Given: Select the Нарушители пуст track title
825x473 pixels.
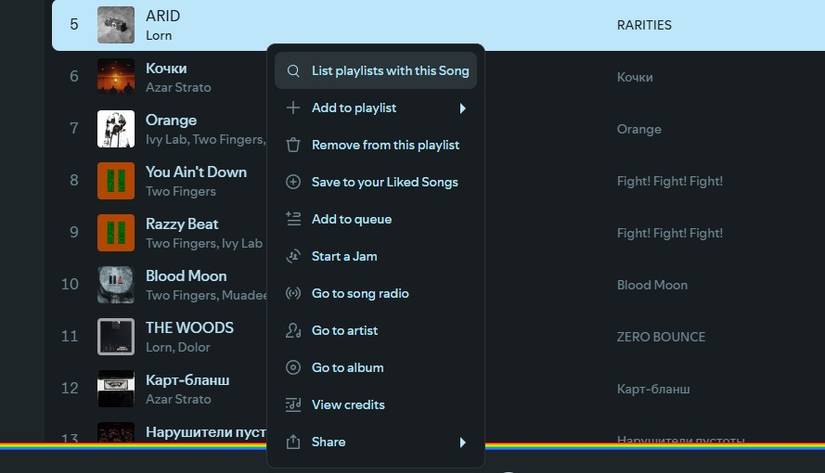Looking at the screenshot, I should pyautogui.click(x=206, y=432).
